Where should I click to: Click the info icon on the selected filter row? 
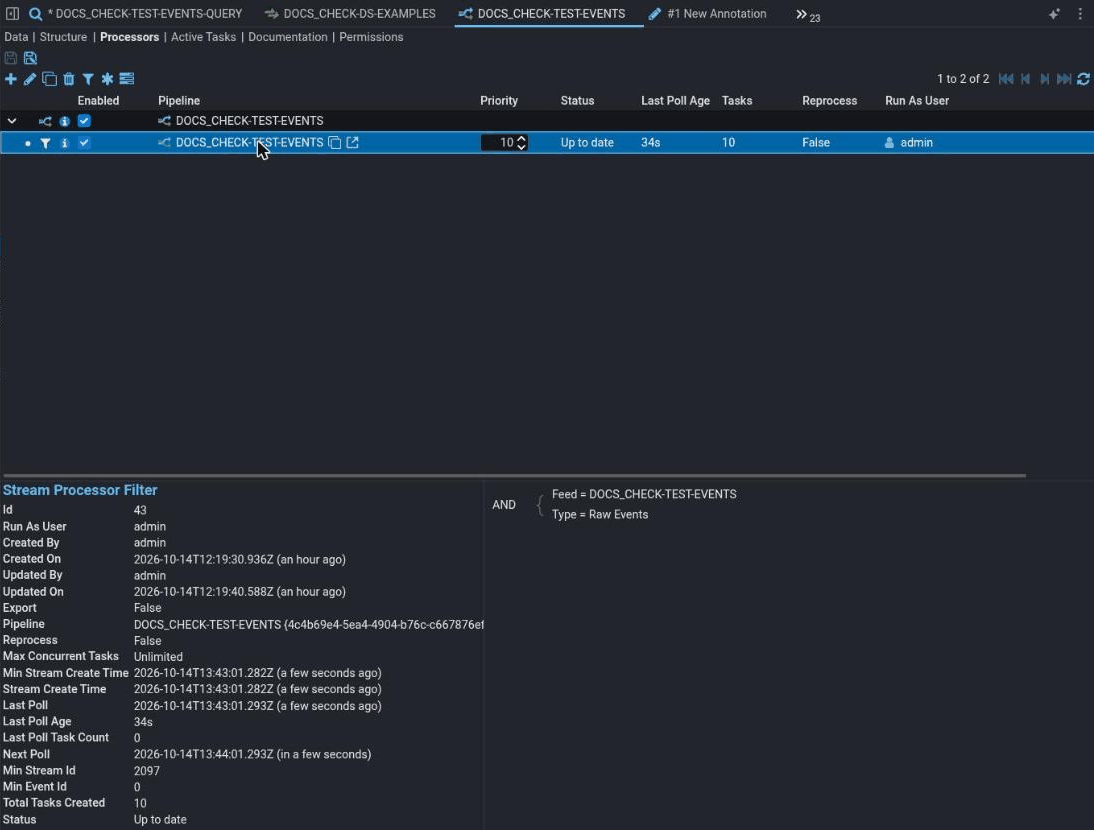tap(64, 143)
